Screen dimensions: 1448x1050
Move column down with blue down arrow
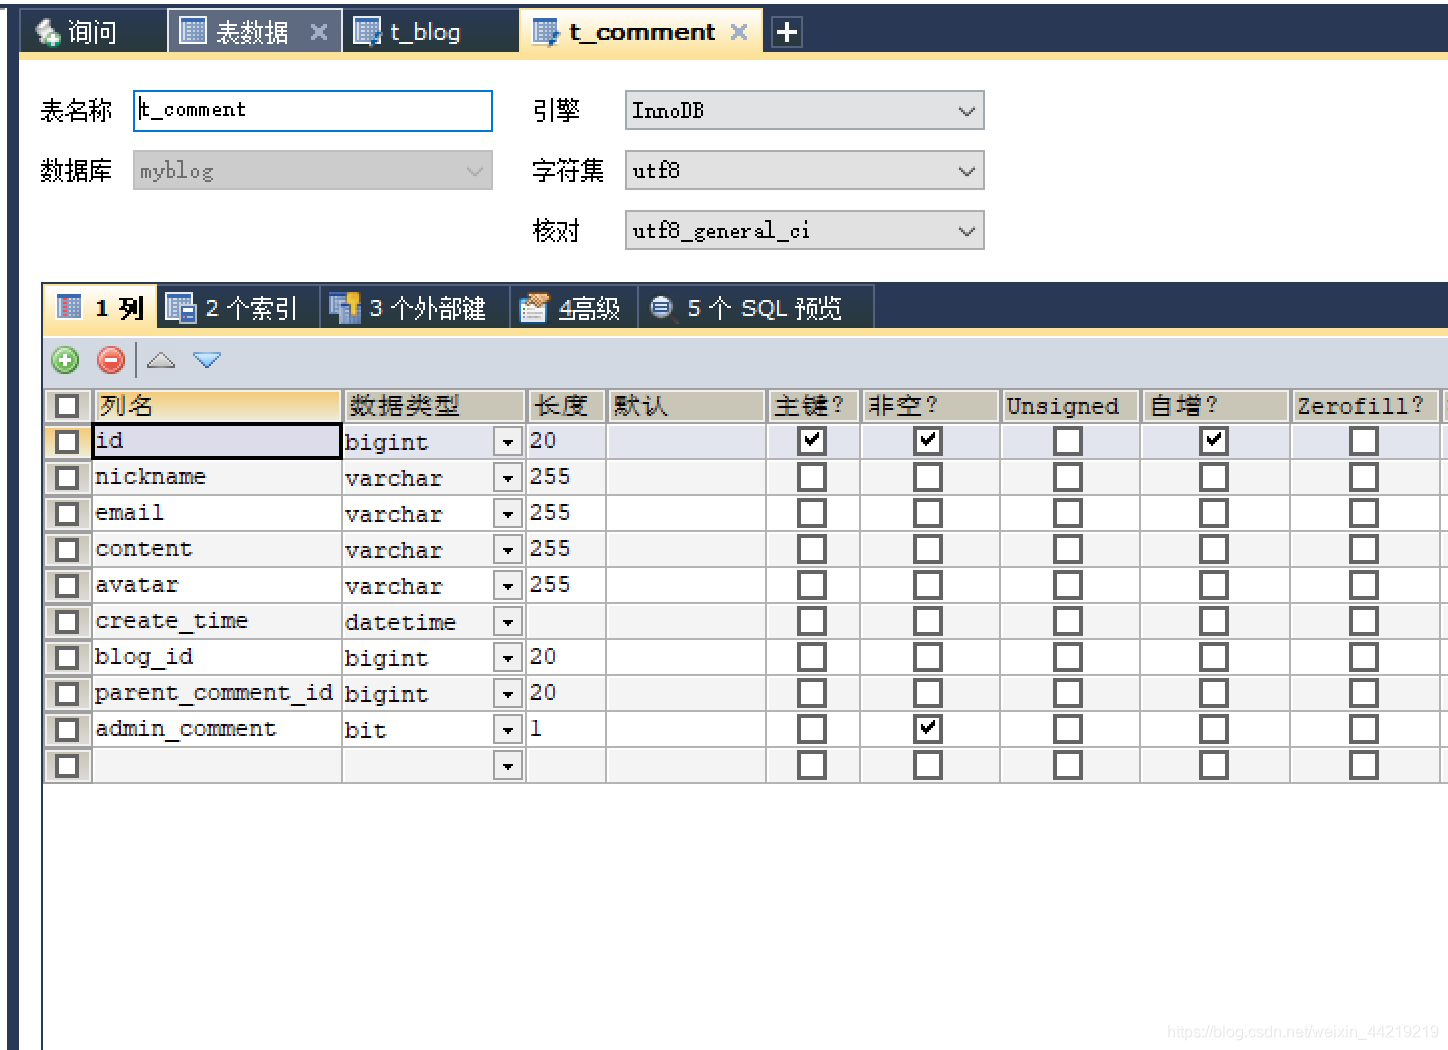(207, 360)
